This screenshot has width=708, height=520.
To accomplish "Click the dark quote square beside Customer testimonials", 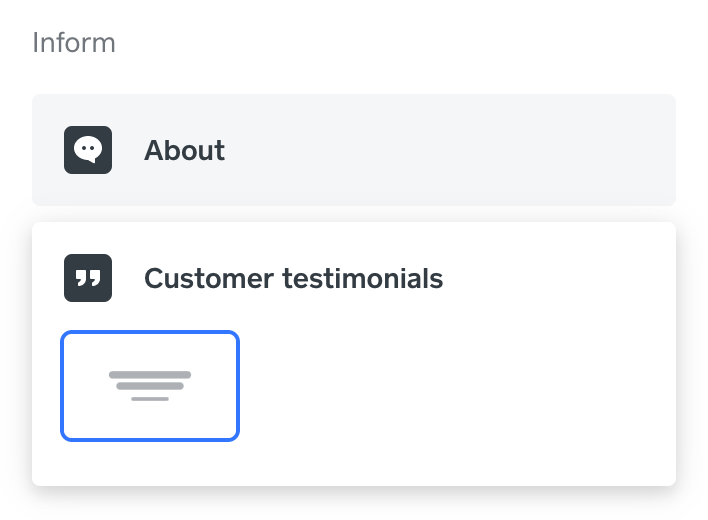I will coord(88,278).
